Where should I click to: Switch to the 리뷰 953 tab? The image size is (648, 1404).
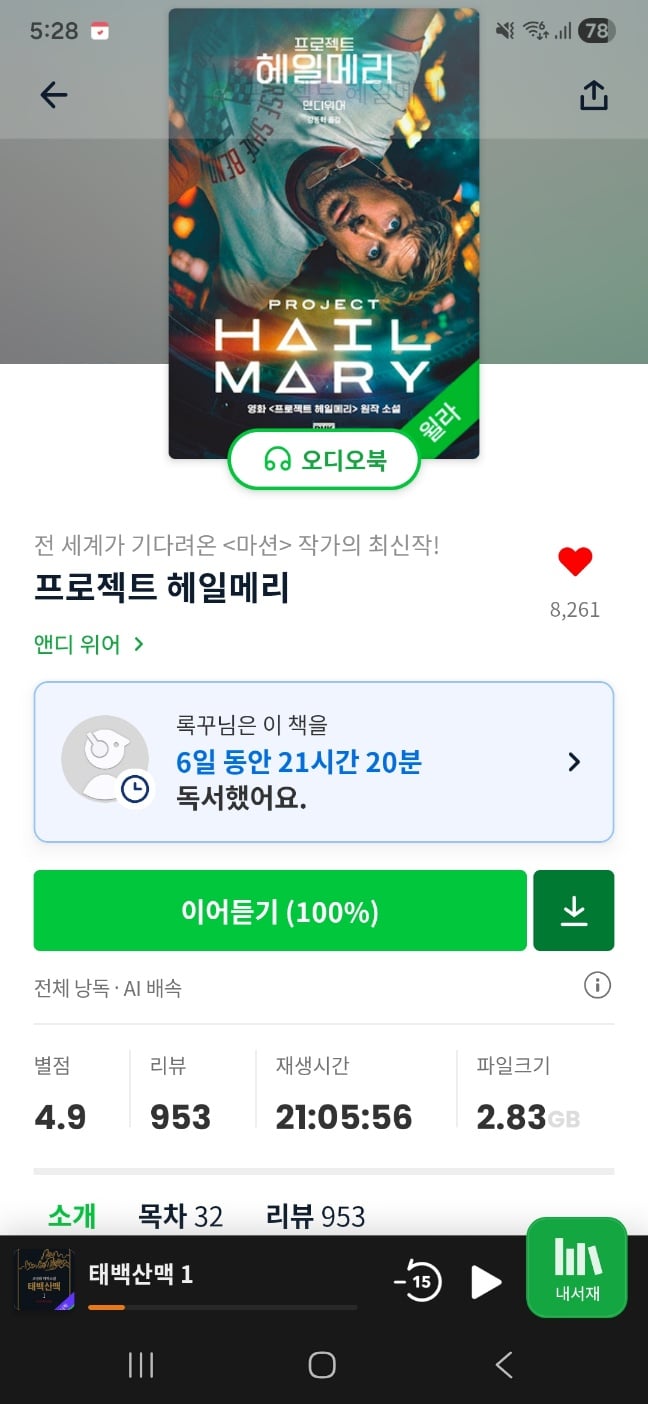(x=315, y=1216)
